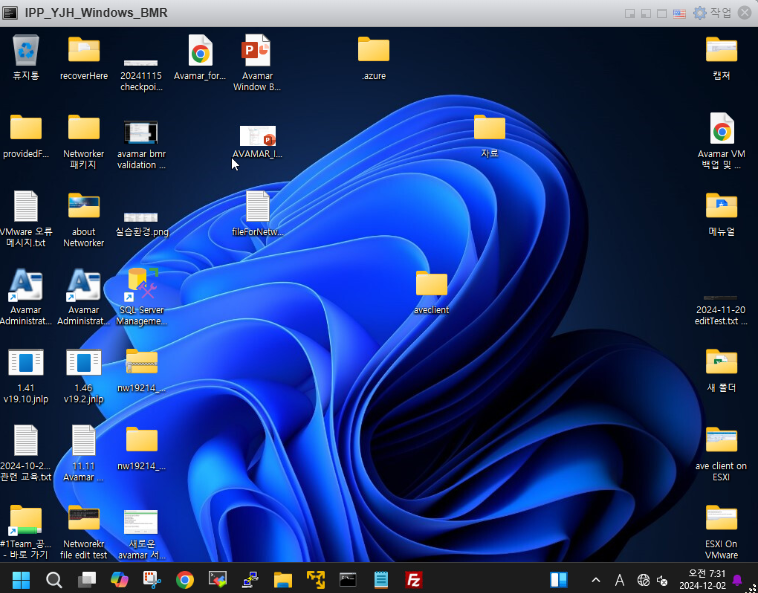Image resolution: width=758 pixels, height=593 pixels.
Task: Open notification bell in the tray
Action: point(737,579)
